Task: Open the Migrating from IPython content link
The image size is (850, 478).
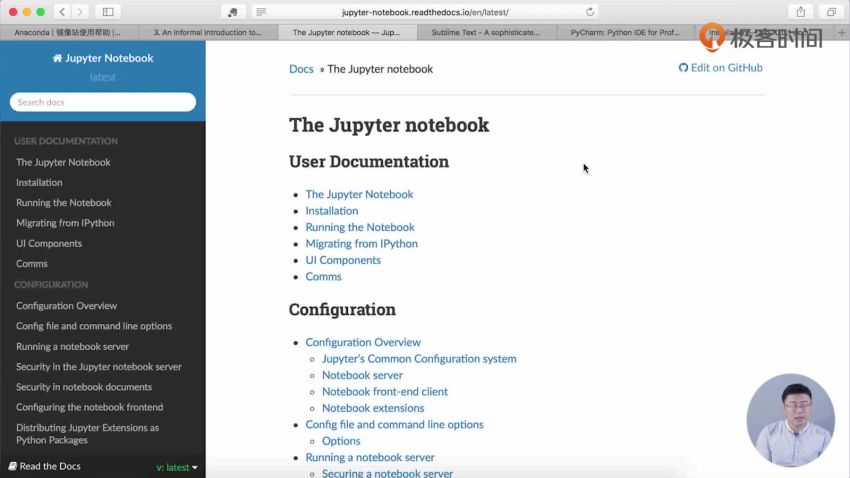Action: pyautogui.click(x=361, y=243)
